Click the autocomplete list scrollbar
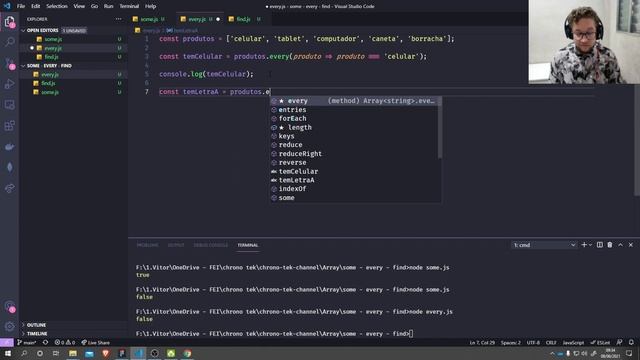This screenshot has width=640, height=360. coord(440,127)
